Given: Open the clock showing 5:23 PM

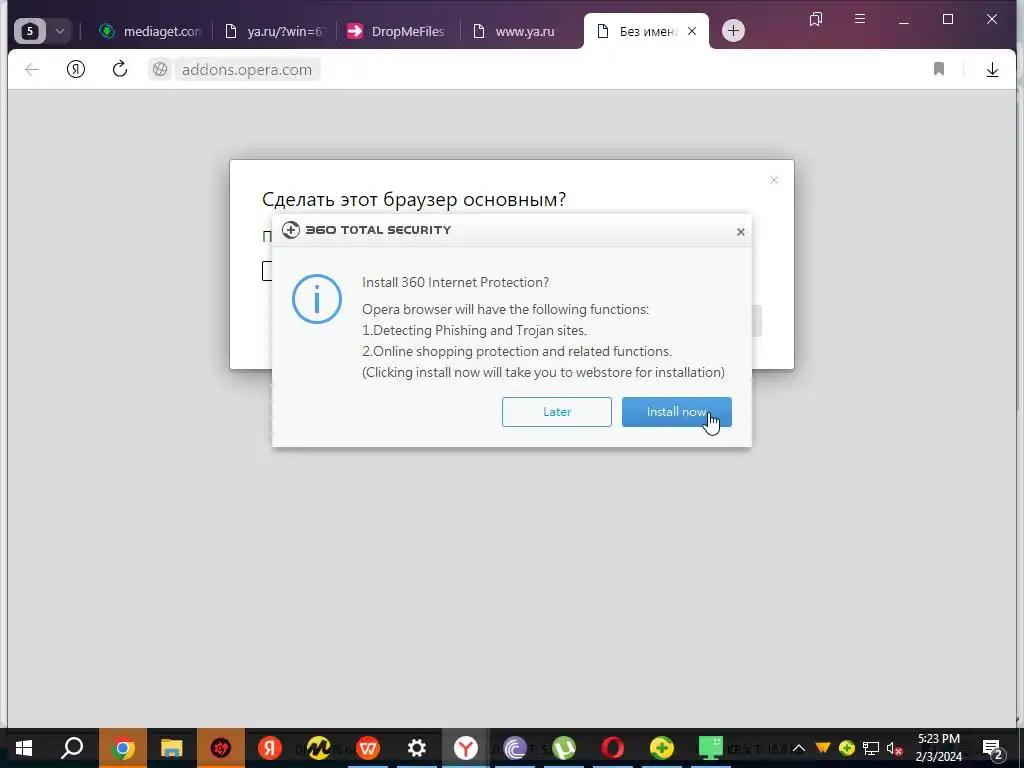Looking at the screenshot, I should tap(939, 748).
